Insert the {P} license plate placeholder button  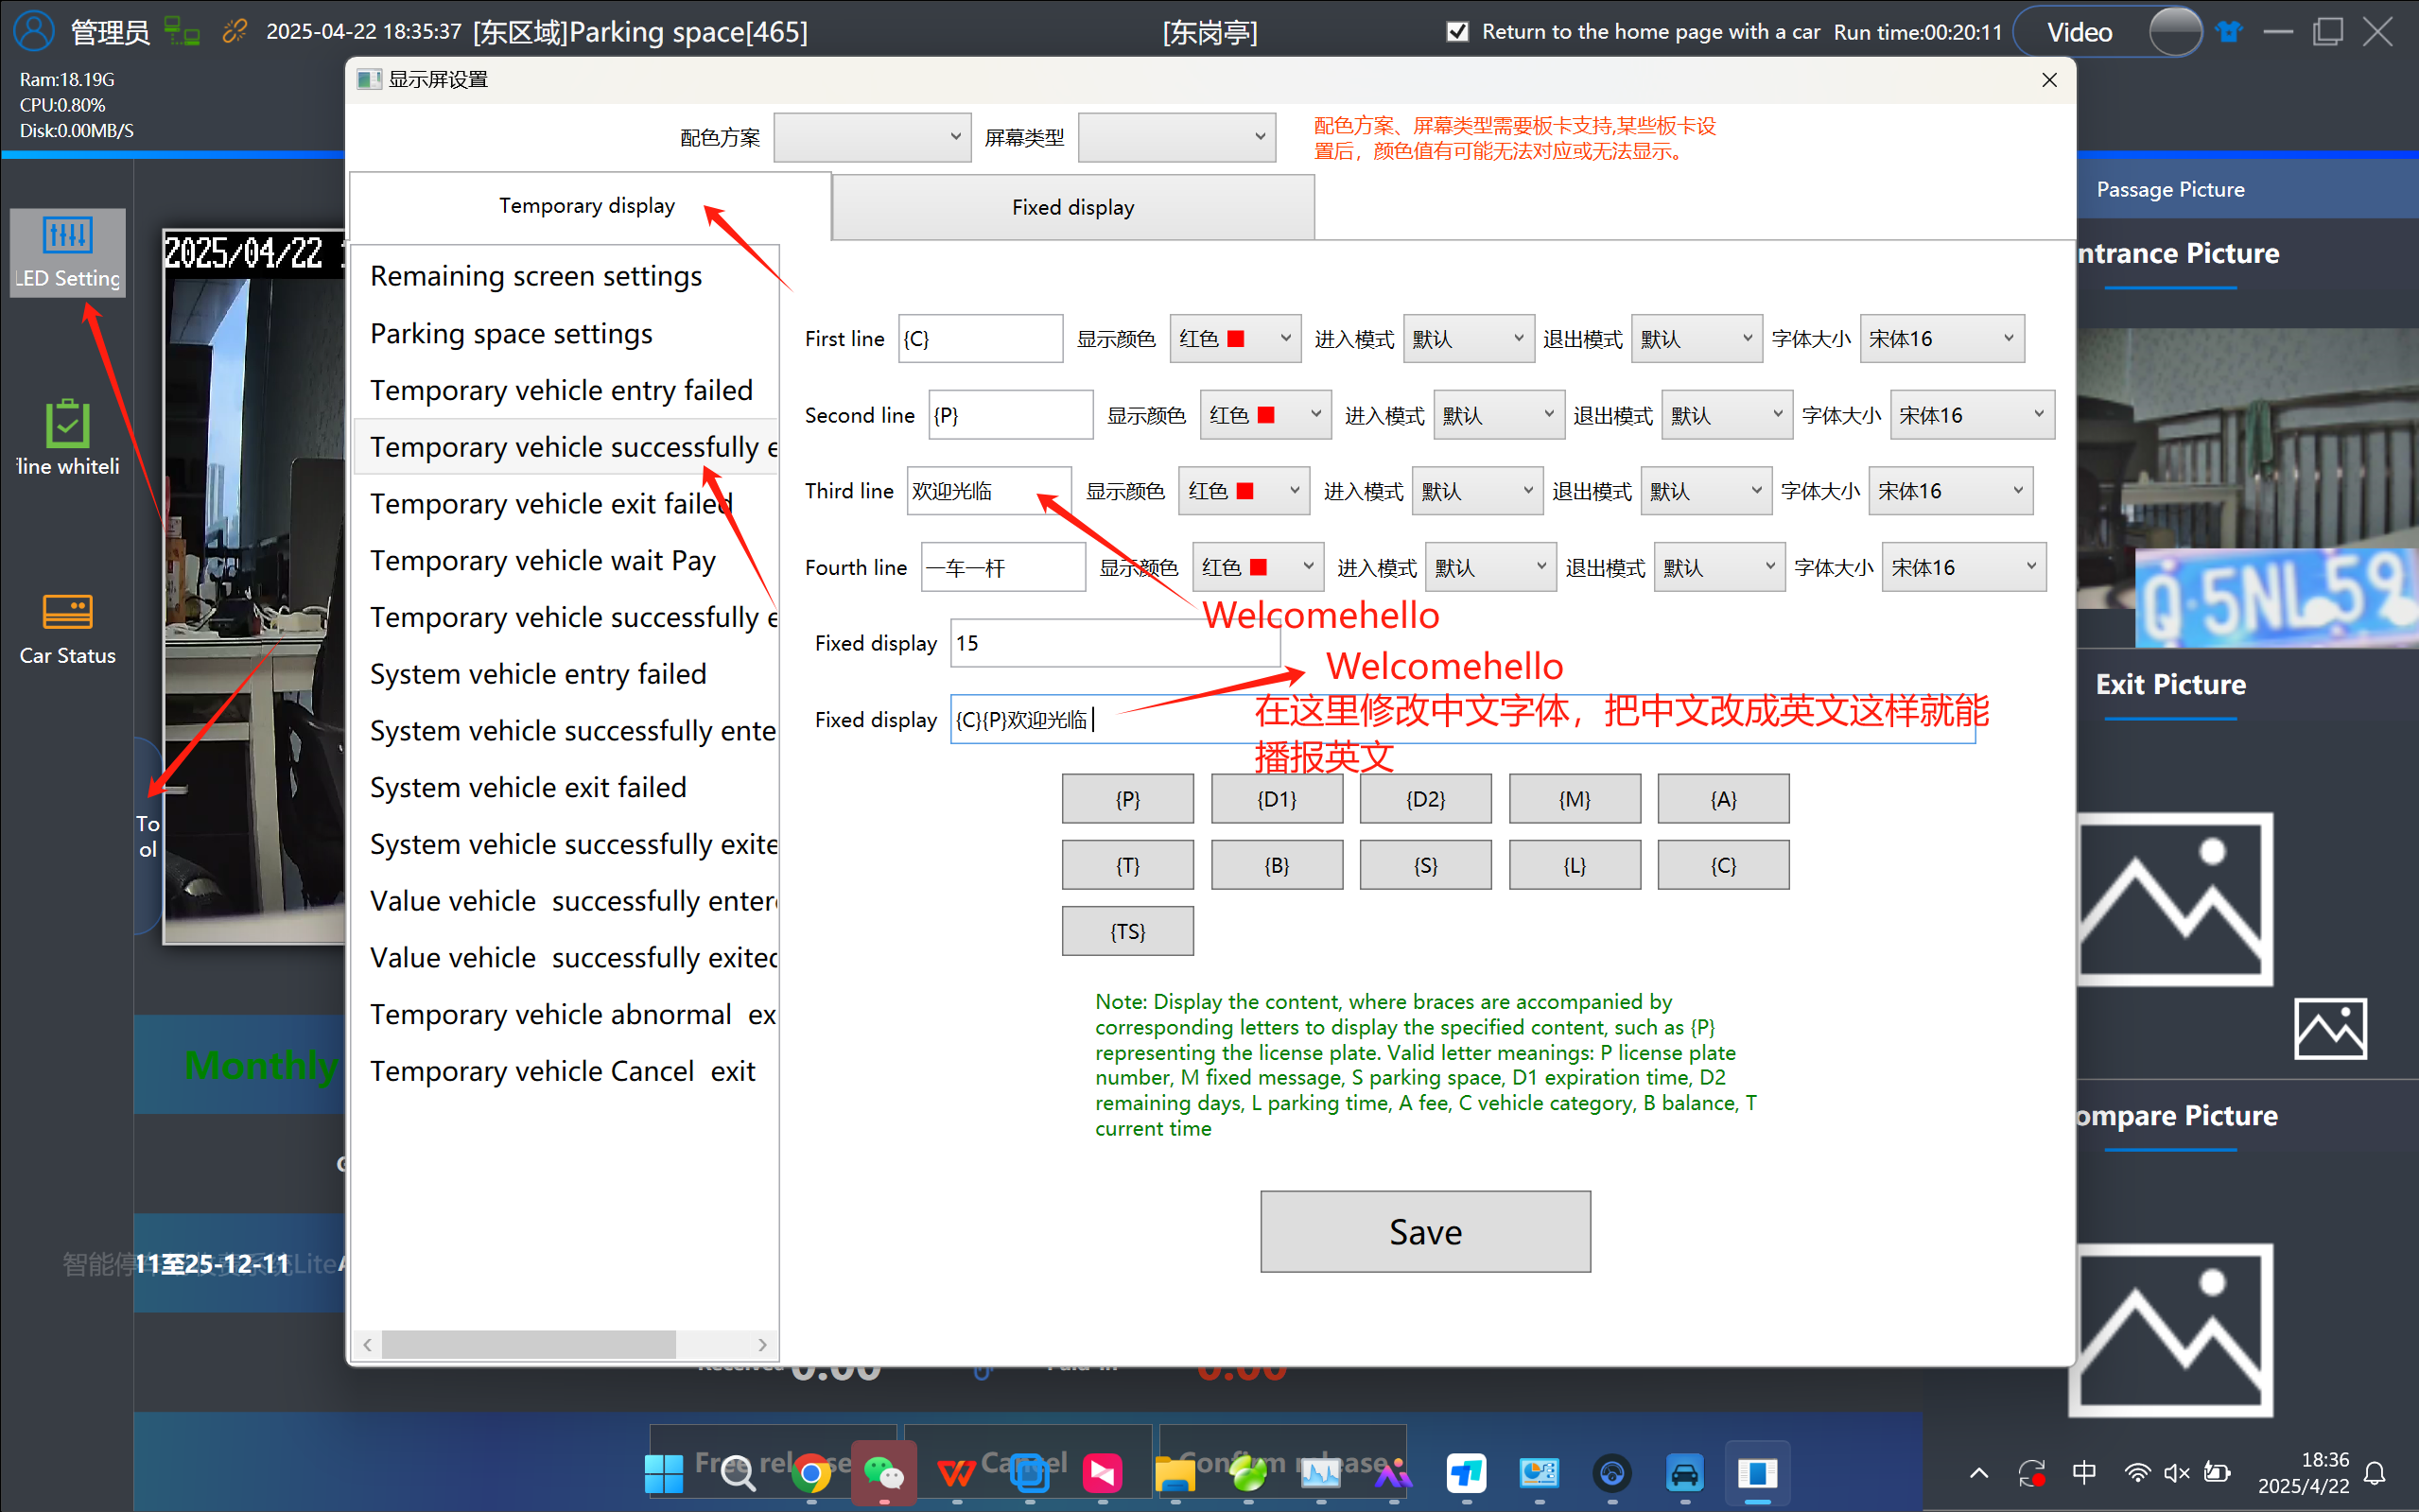coord(1127,799)
